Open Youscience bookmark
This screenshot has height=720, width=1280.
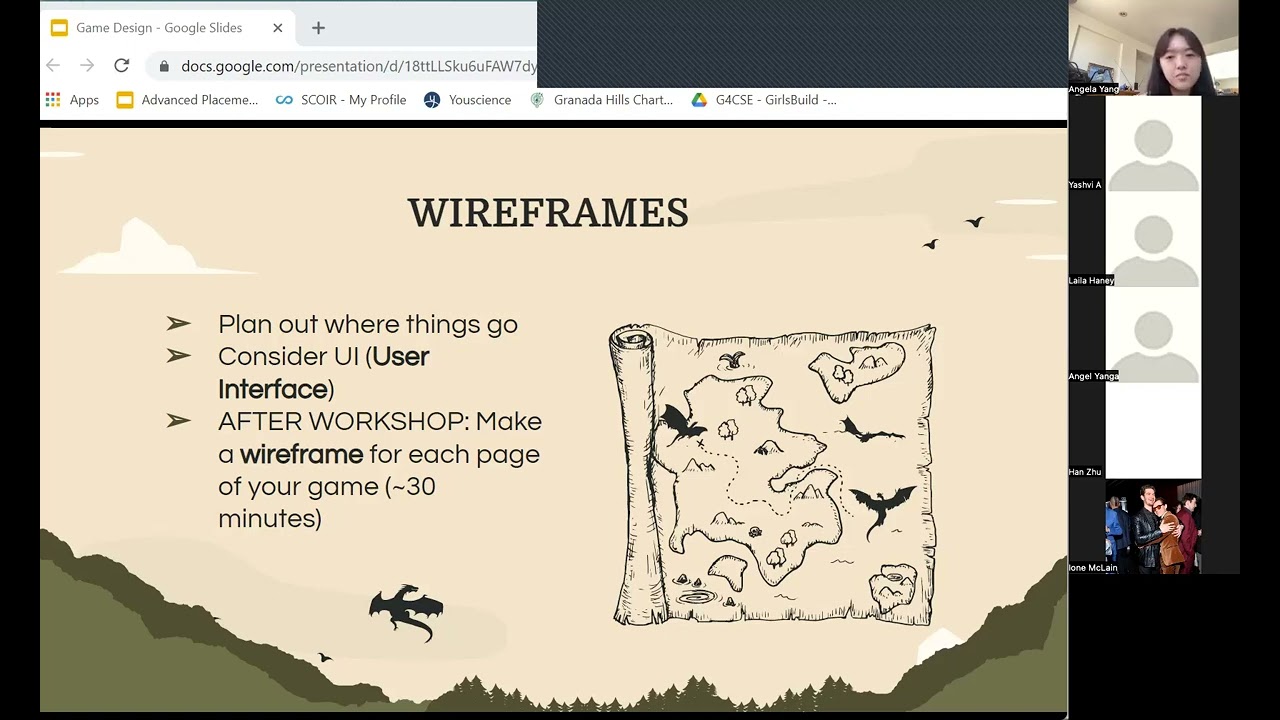click(x=468, y=100)
